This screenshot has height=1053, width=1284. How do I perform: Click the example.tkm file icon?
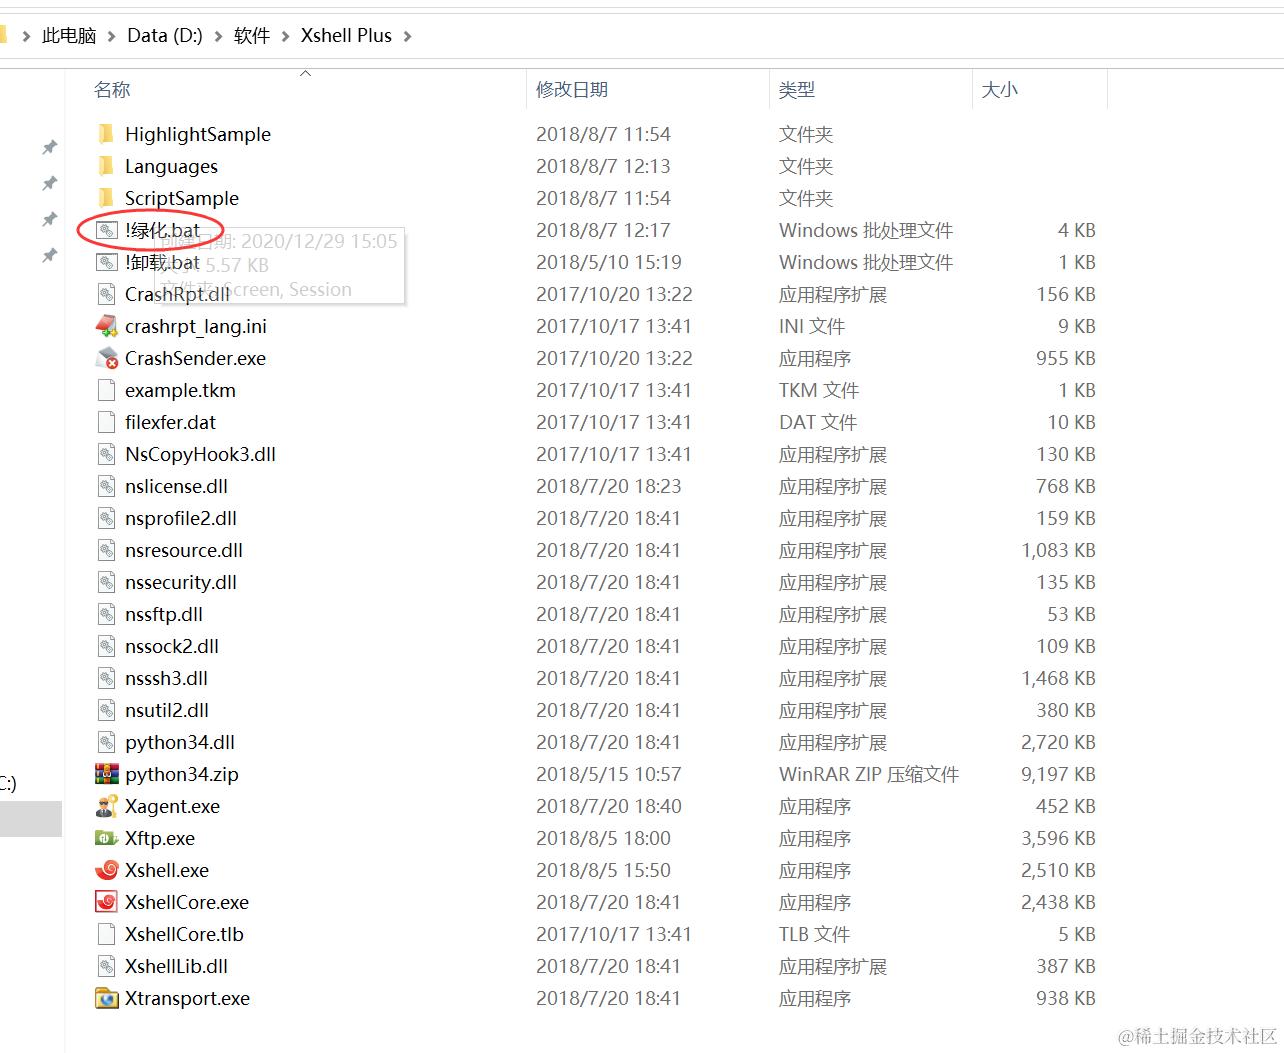(x=106, y=390)
